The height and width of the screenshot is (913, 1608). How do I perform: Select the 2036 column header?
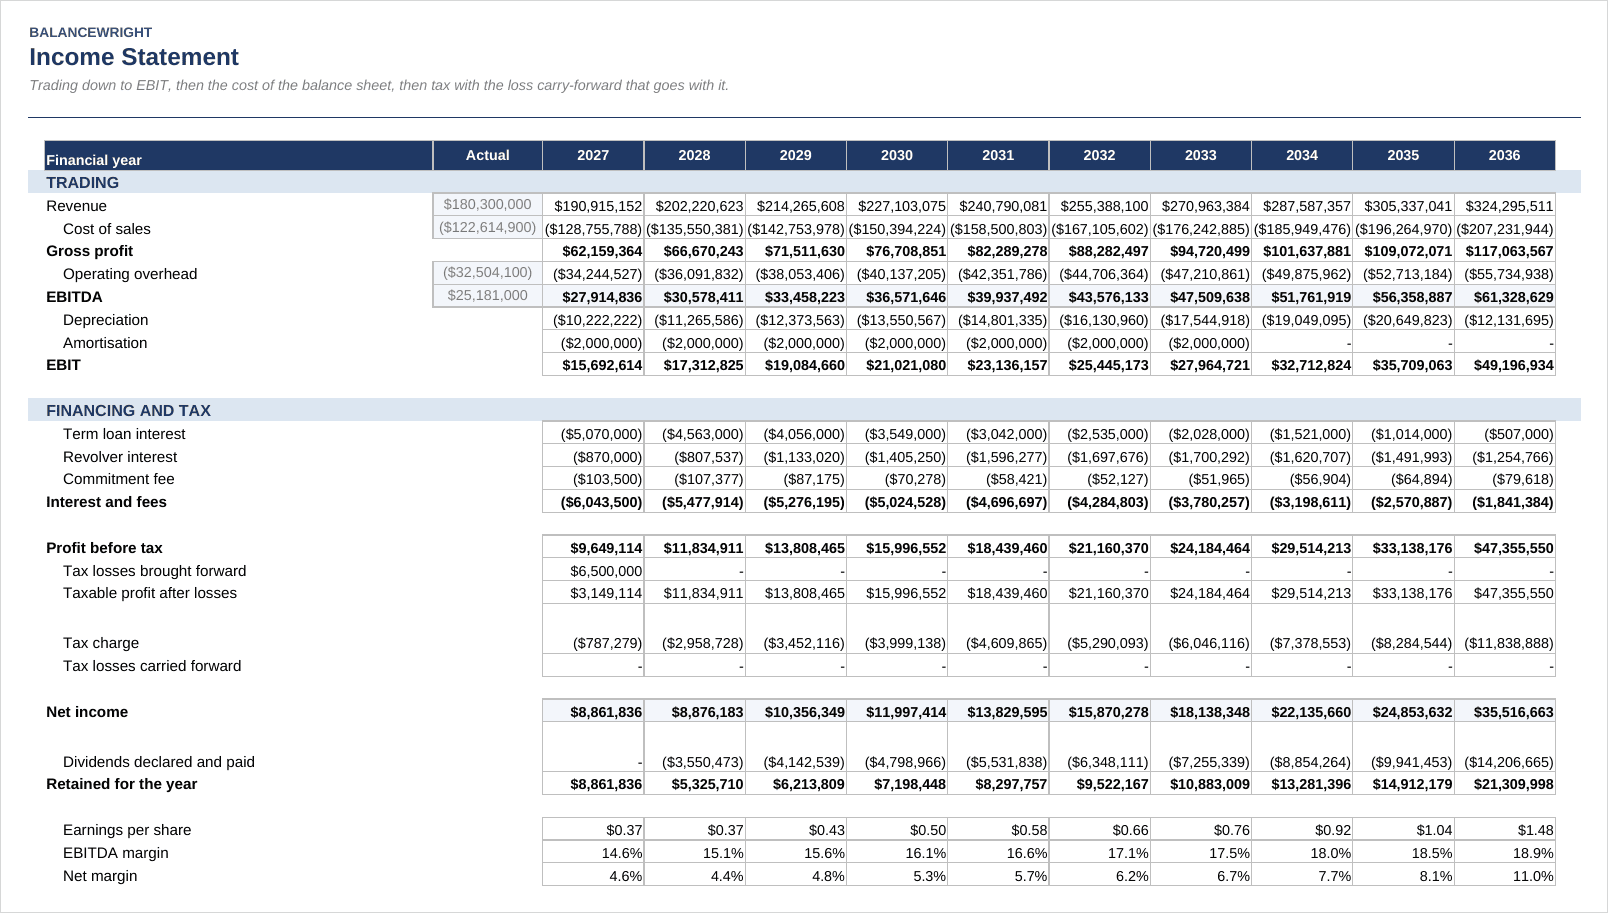coord(1504,155)
